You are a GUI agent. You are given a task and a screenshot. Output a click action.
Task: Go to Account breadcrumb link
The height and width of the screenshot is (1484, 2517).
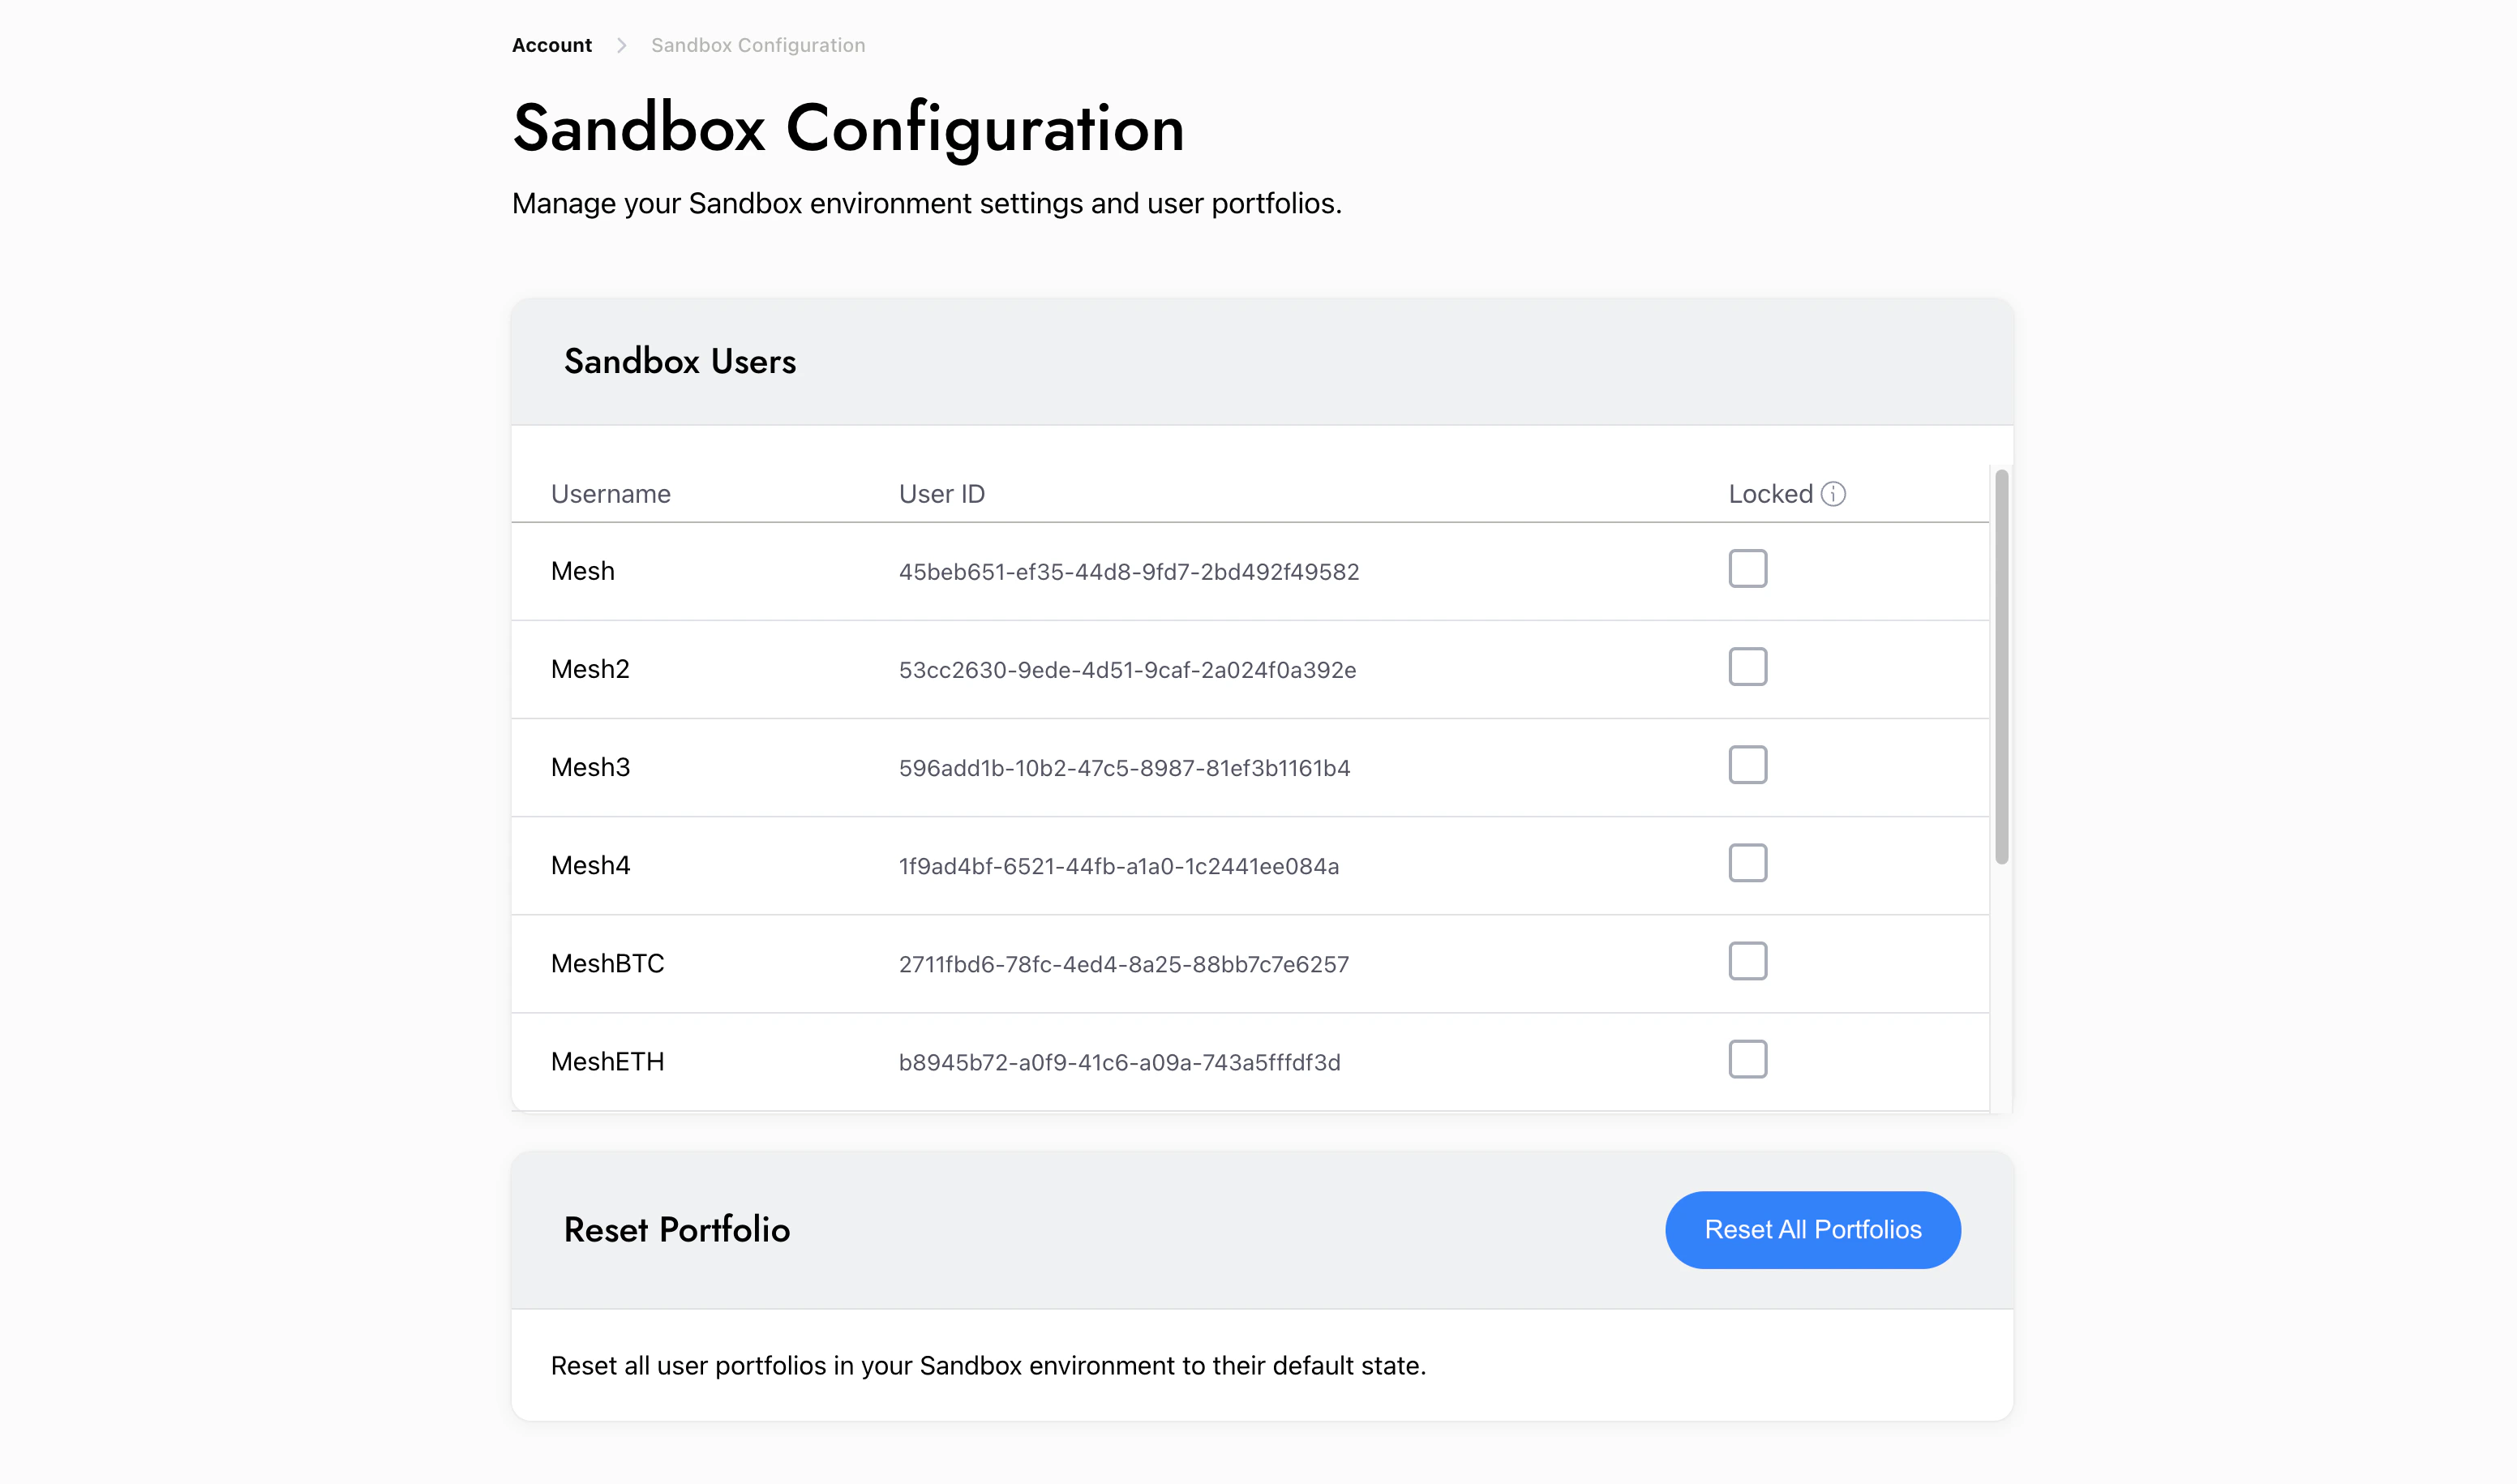pos(551,46)
